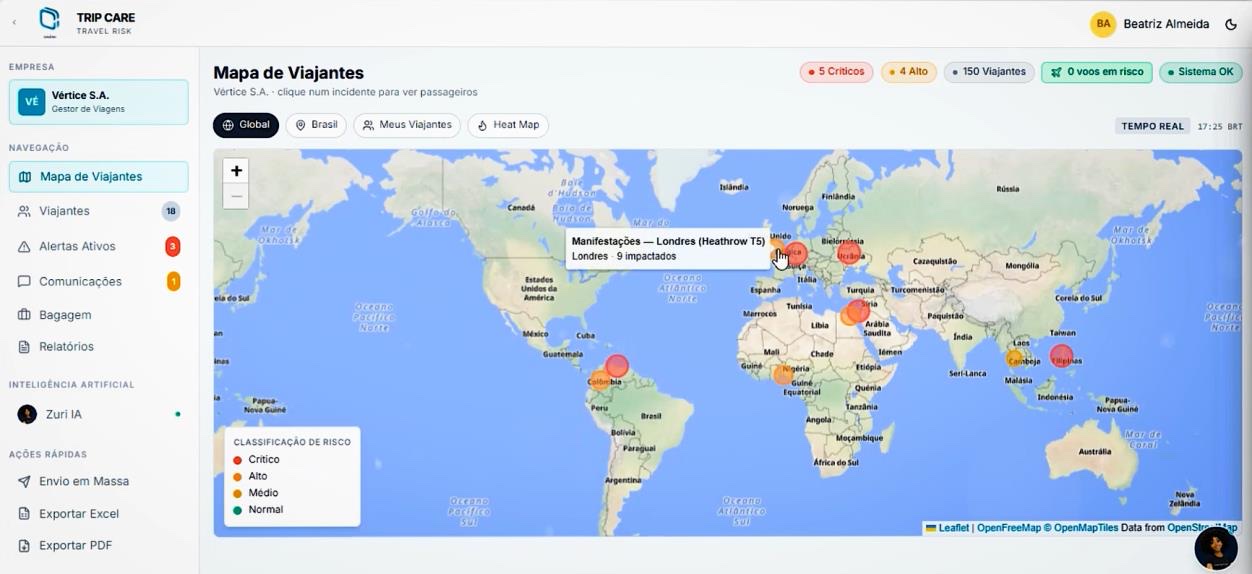This screenshot has height=574, width=1252.
Task: Click the Envio em Massa send icon
Action: [24, 481]
